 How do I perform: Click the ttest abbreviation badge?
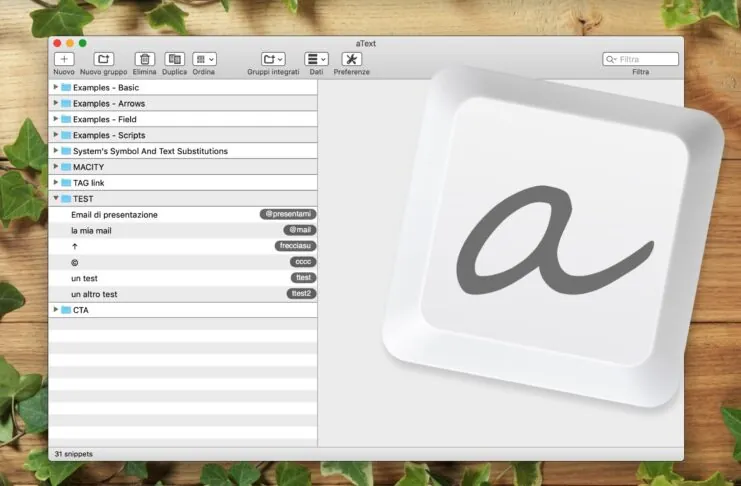(x=303, y=278)
